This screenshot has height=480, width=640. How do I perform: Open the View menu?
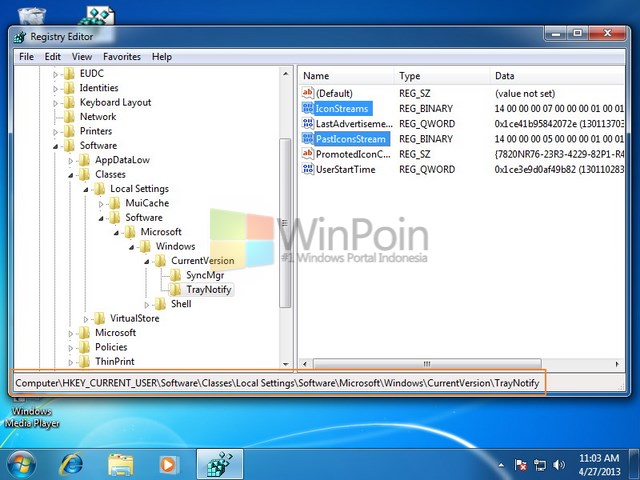[x=82, y=57]
